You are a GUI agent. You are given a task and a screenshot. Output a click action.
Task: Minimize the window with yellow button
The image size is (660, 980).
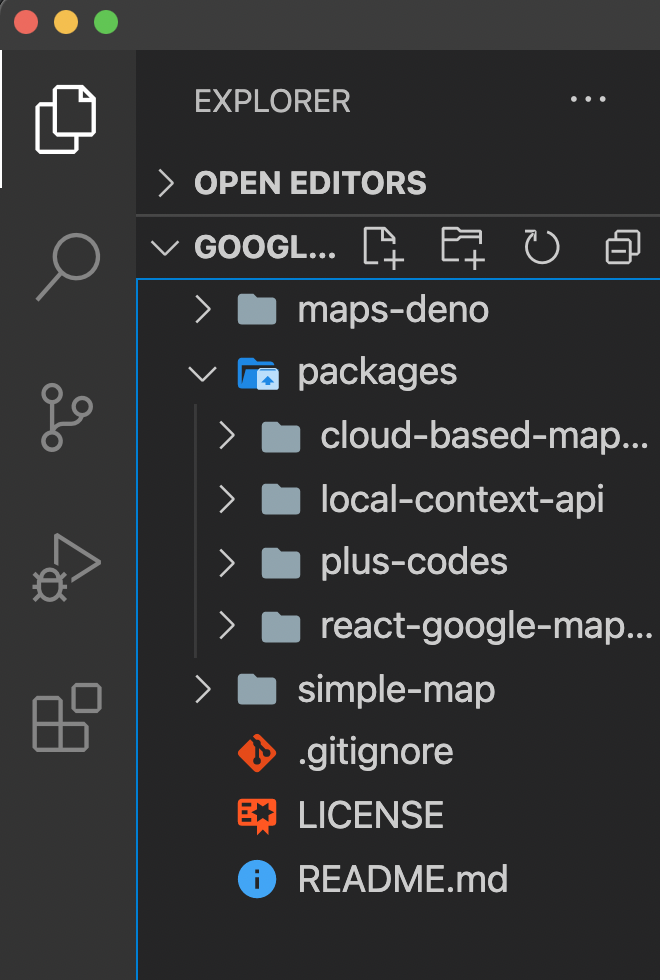(x=66, y=22)
